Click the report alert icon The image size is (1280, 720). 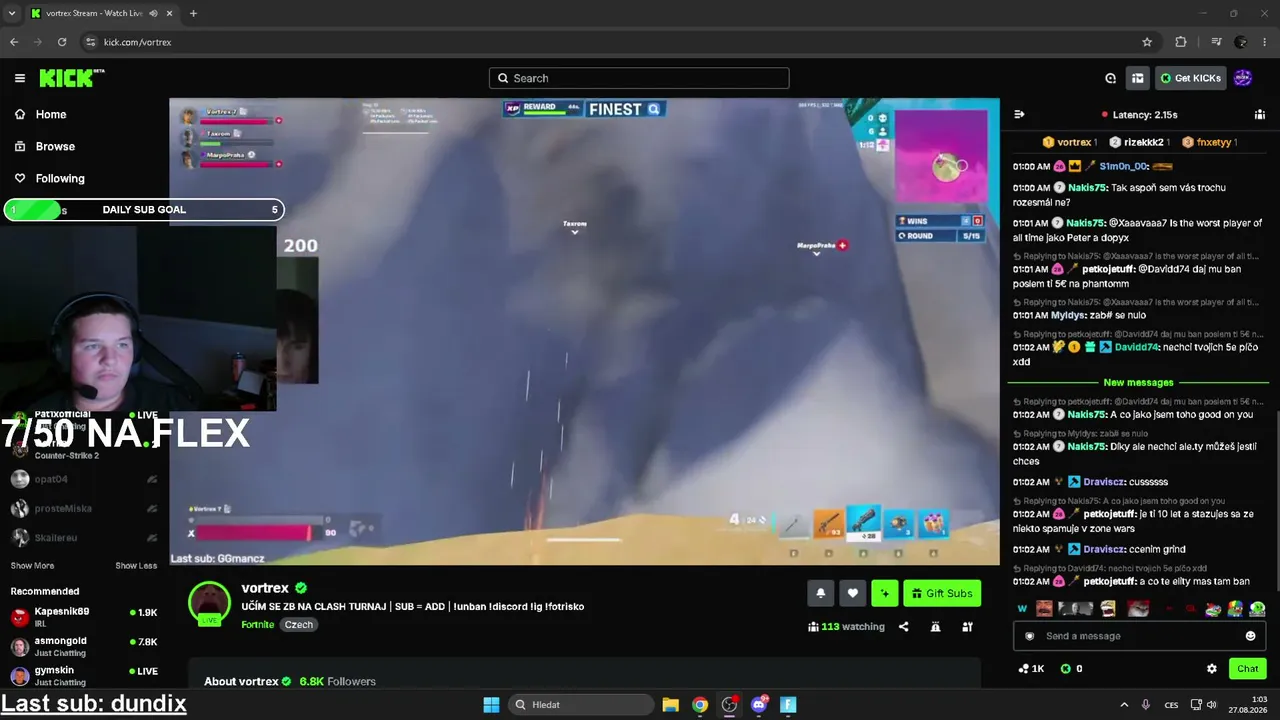(935, 627)
